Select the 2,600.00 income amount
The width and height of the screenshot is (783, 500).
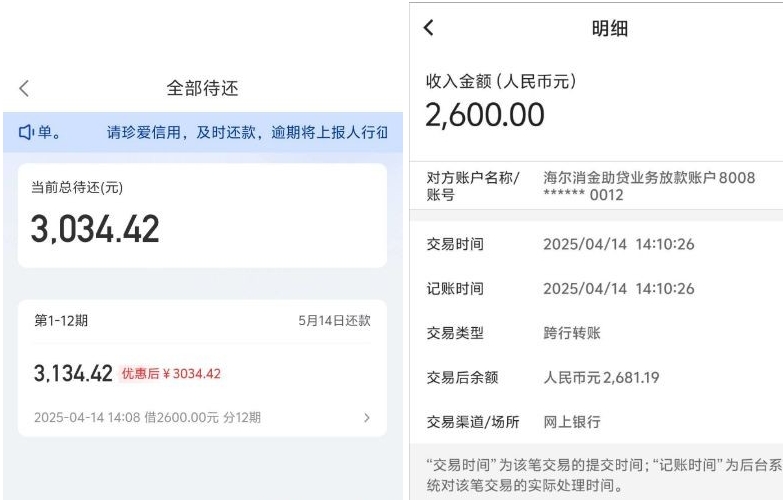coord(485,115)
